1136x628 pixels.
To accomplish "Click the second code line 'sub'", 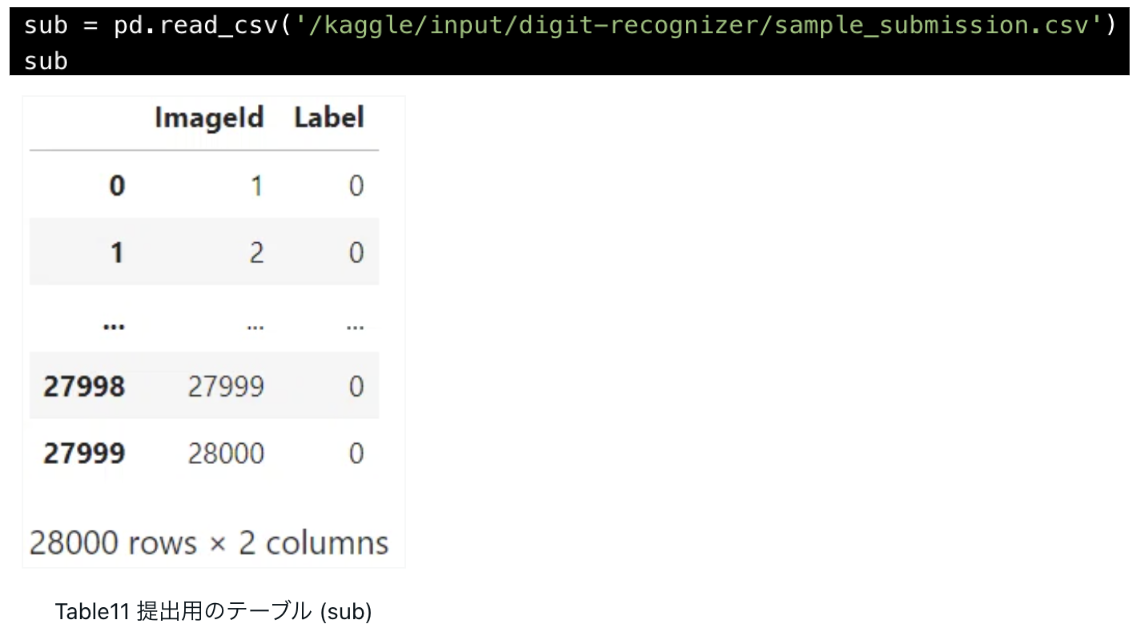I will (46, 61).
